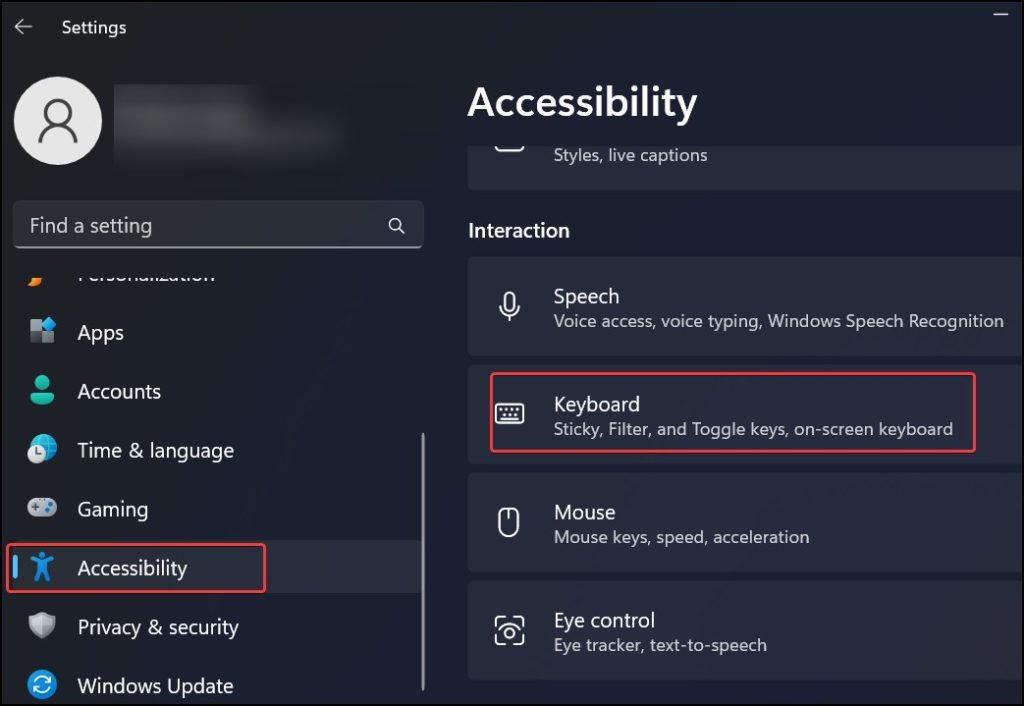This screenshot has width=1024, height=706.
Task: Click the Keyboard icon in the Interaction list
Action: coord(511,413)
